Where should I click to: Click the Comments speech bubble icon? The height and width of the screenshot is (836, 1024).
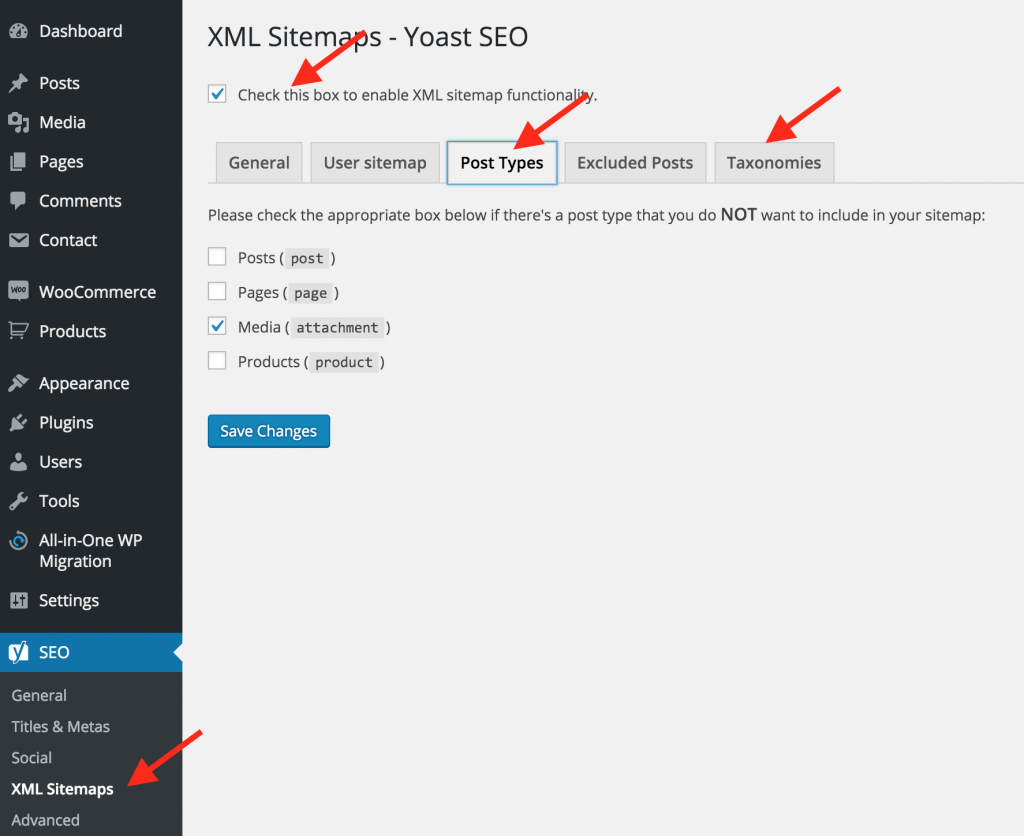pos(18,201)
